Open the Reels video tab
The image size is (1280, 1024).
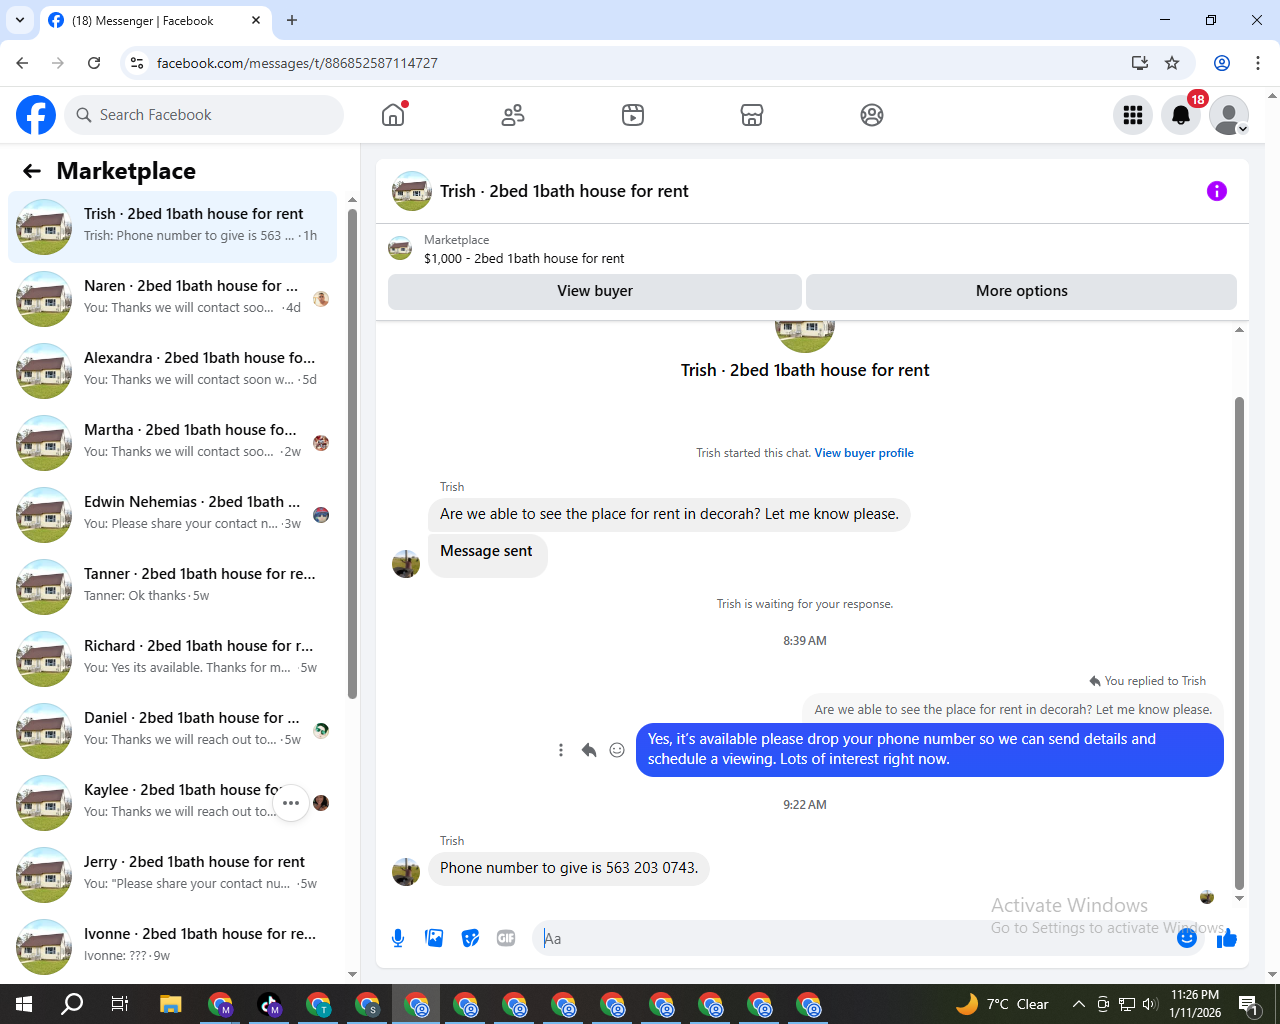(x=633, y=115)
